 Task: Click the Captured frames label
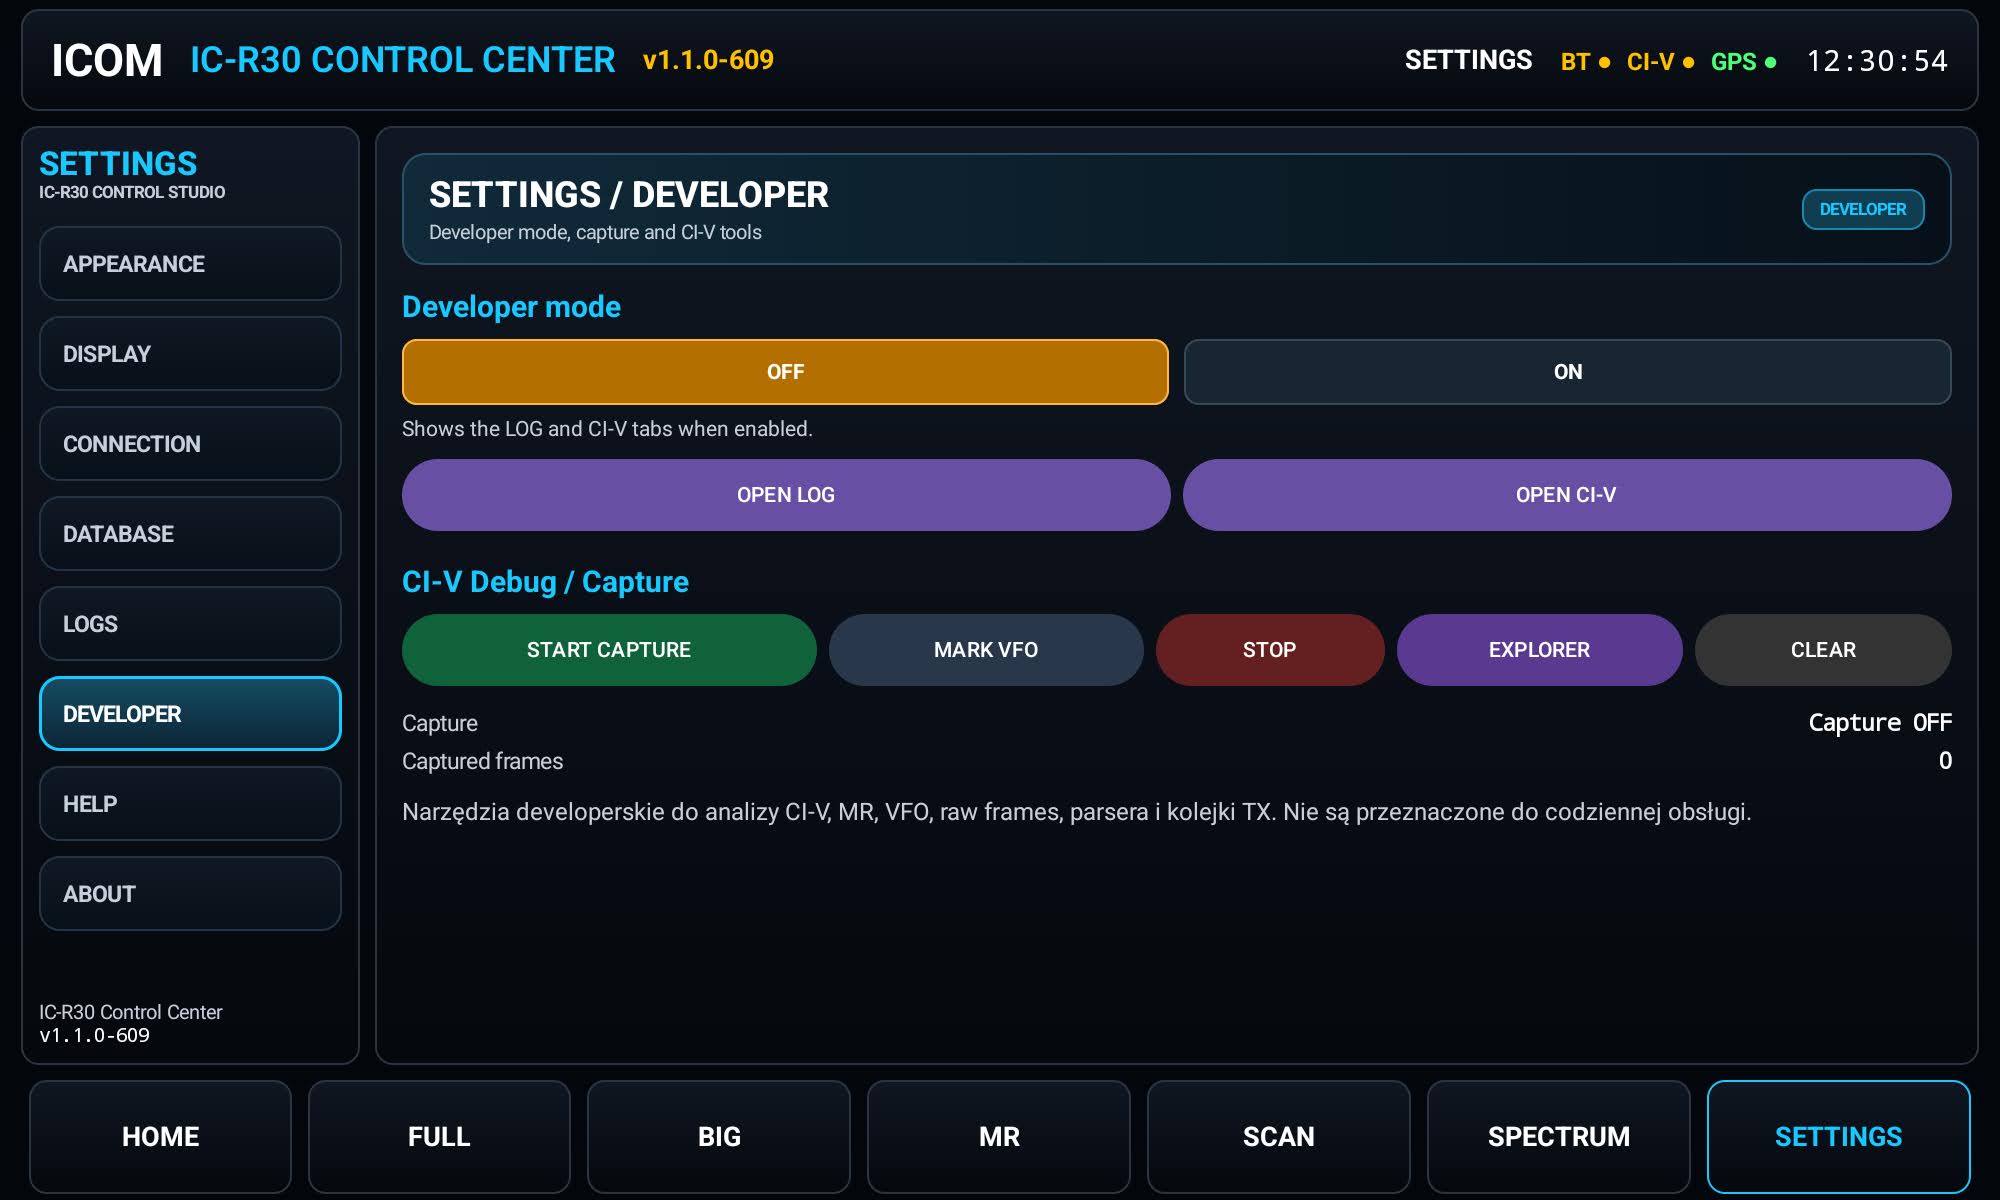click(x=482, y=761)
